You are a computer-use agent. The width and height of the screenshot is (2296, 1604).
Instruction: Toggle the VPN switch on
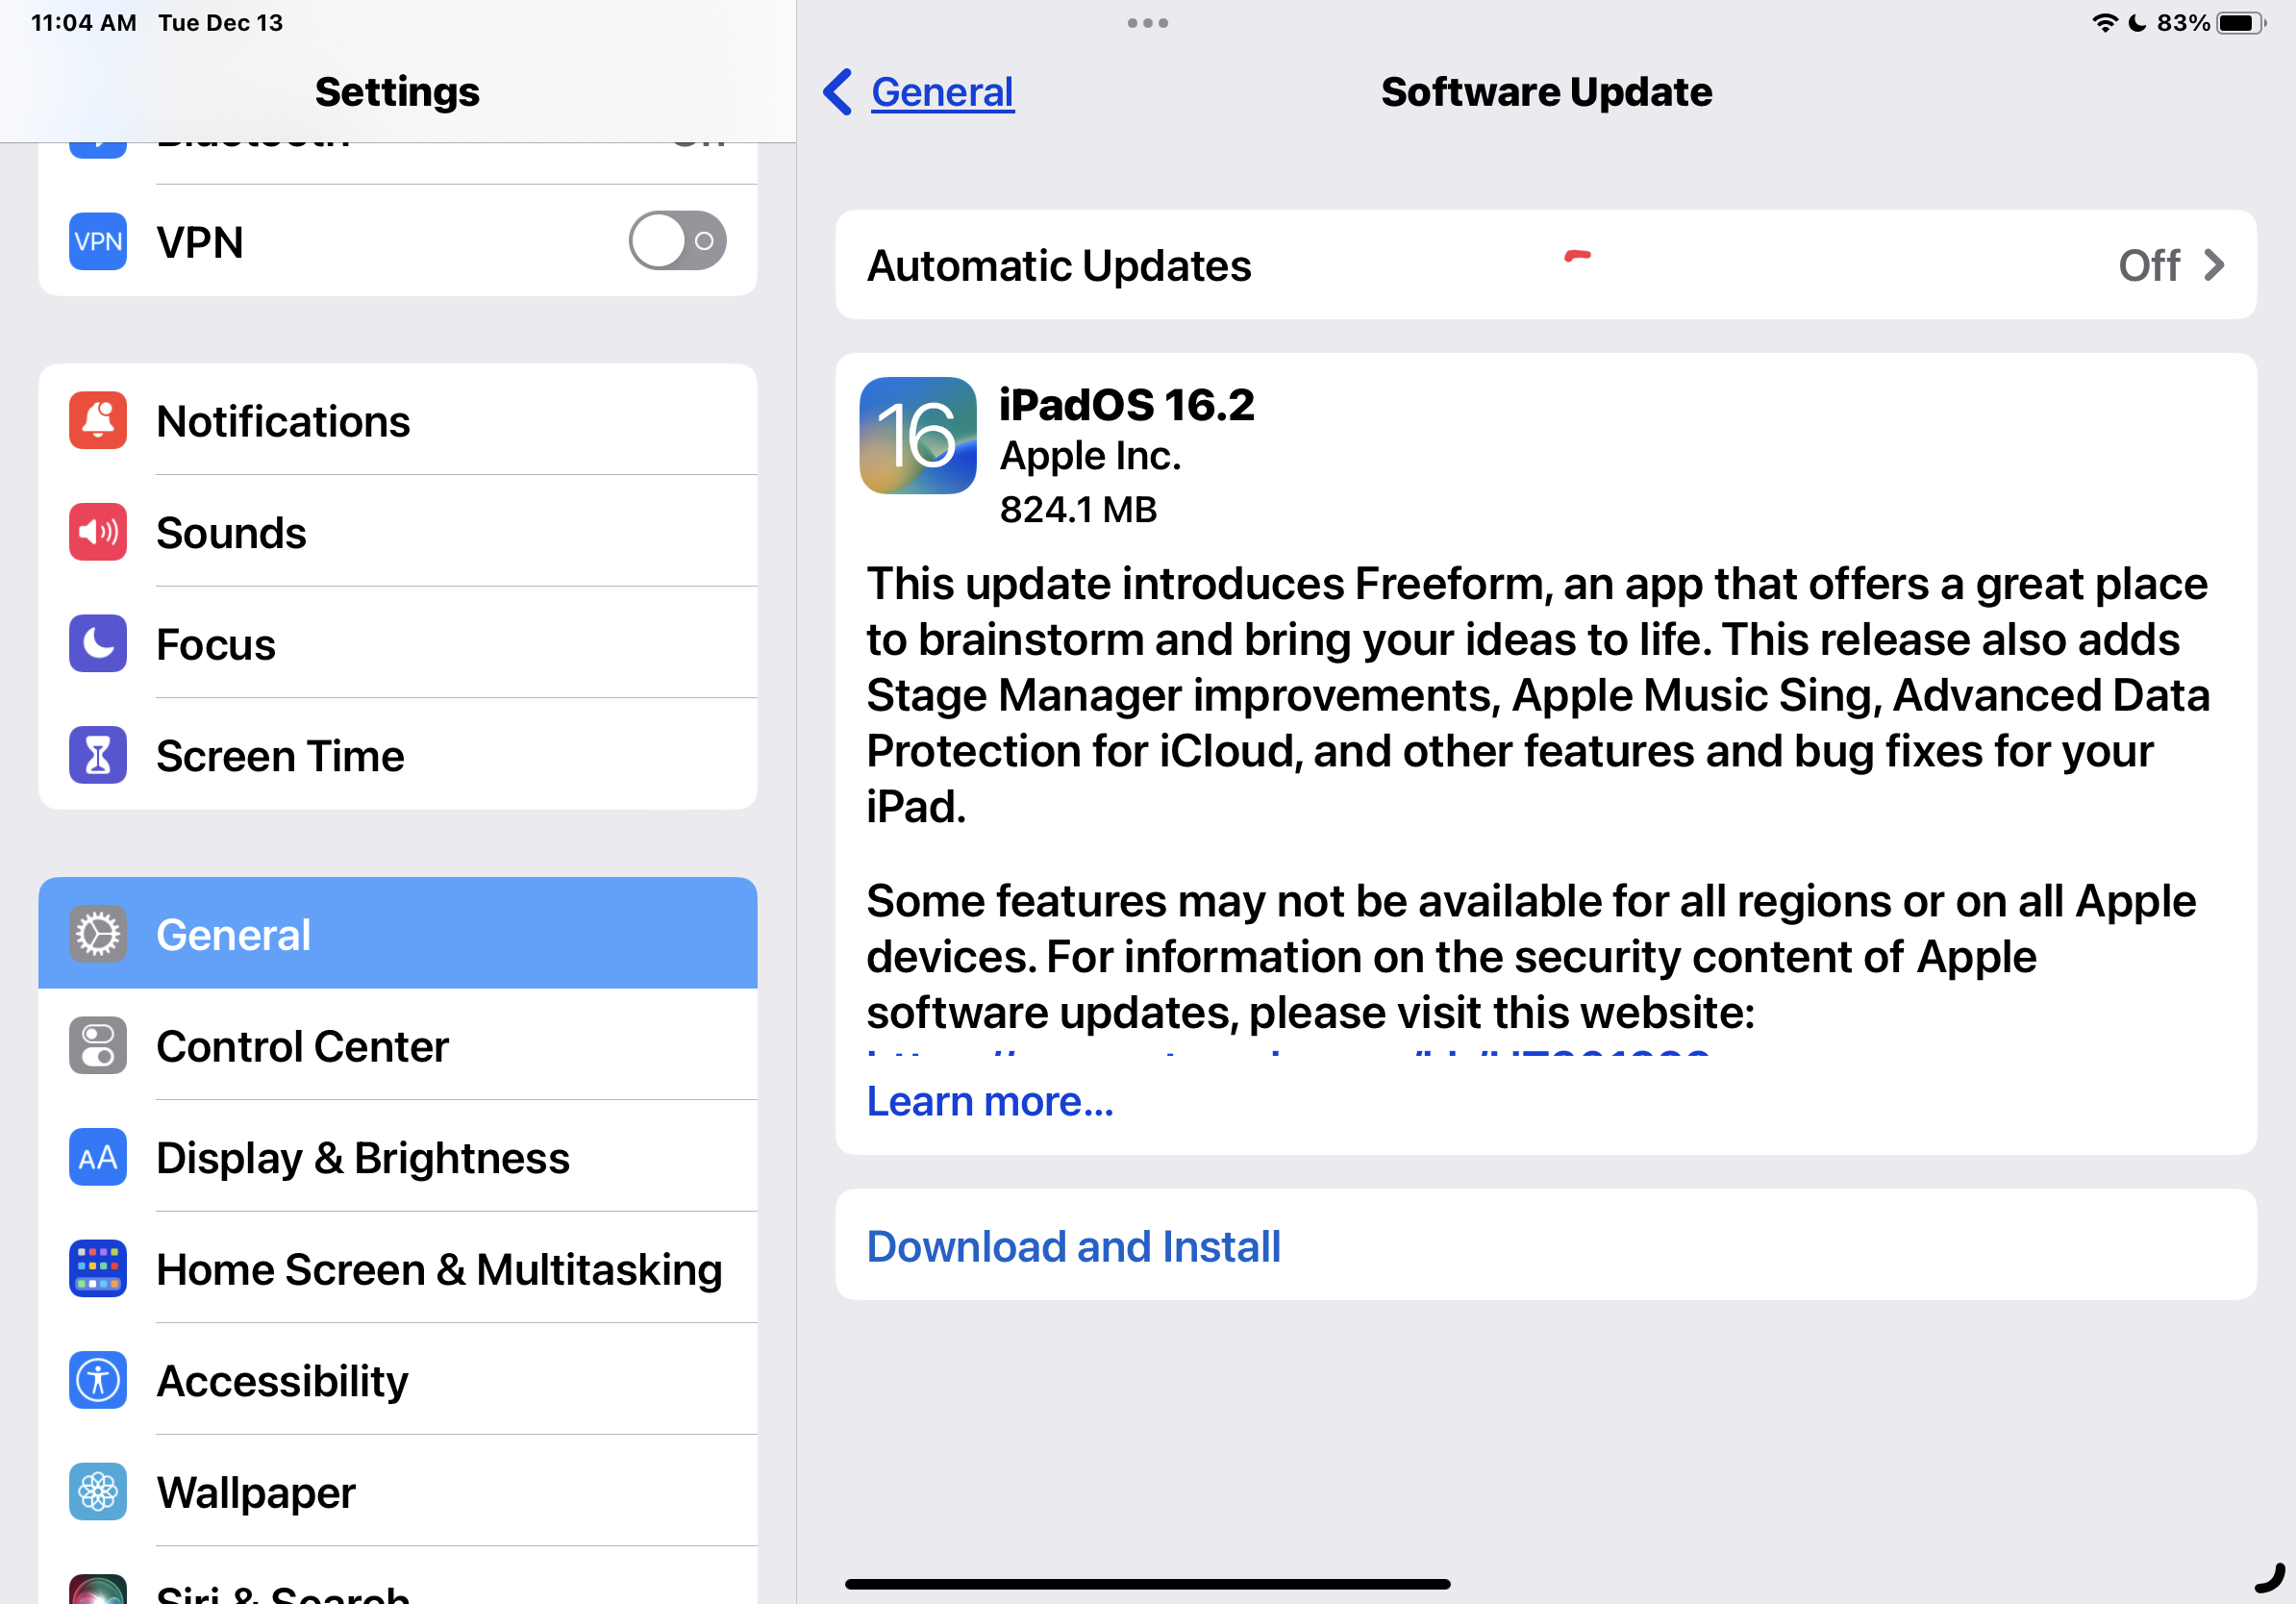[677, 240]
